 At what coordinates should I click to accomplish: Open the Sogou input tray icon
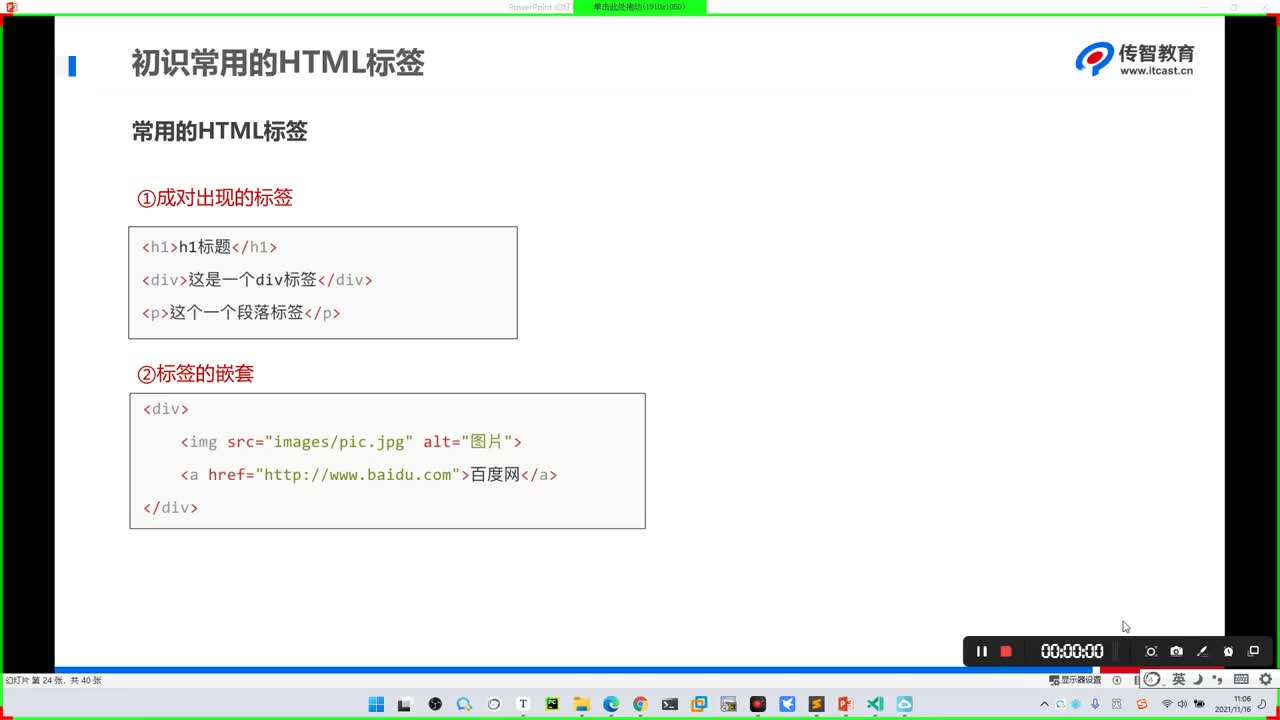click(1142, 704)
